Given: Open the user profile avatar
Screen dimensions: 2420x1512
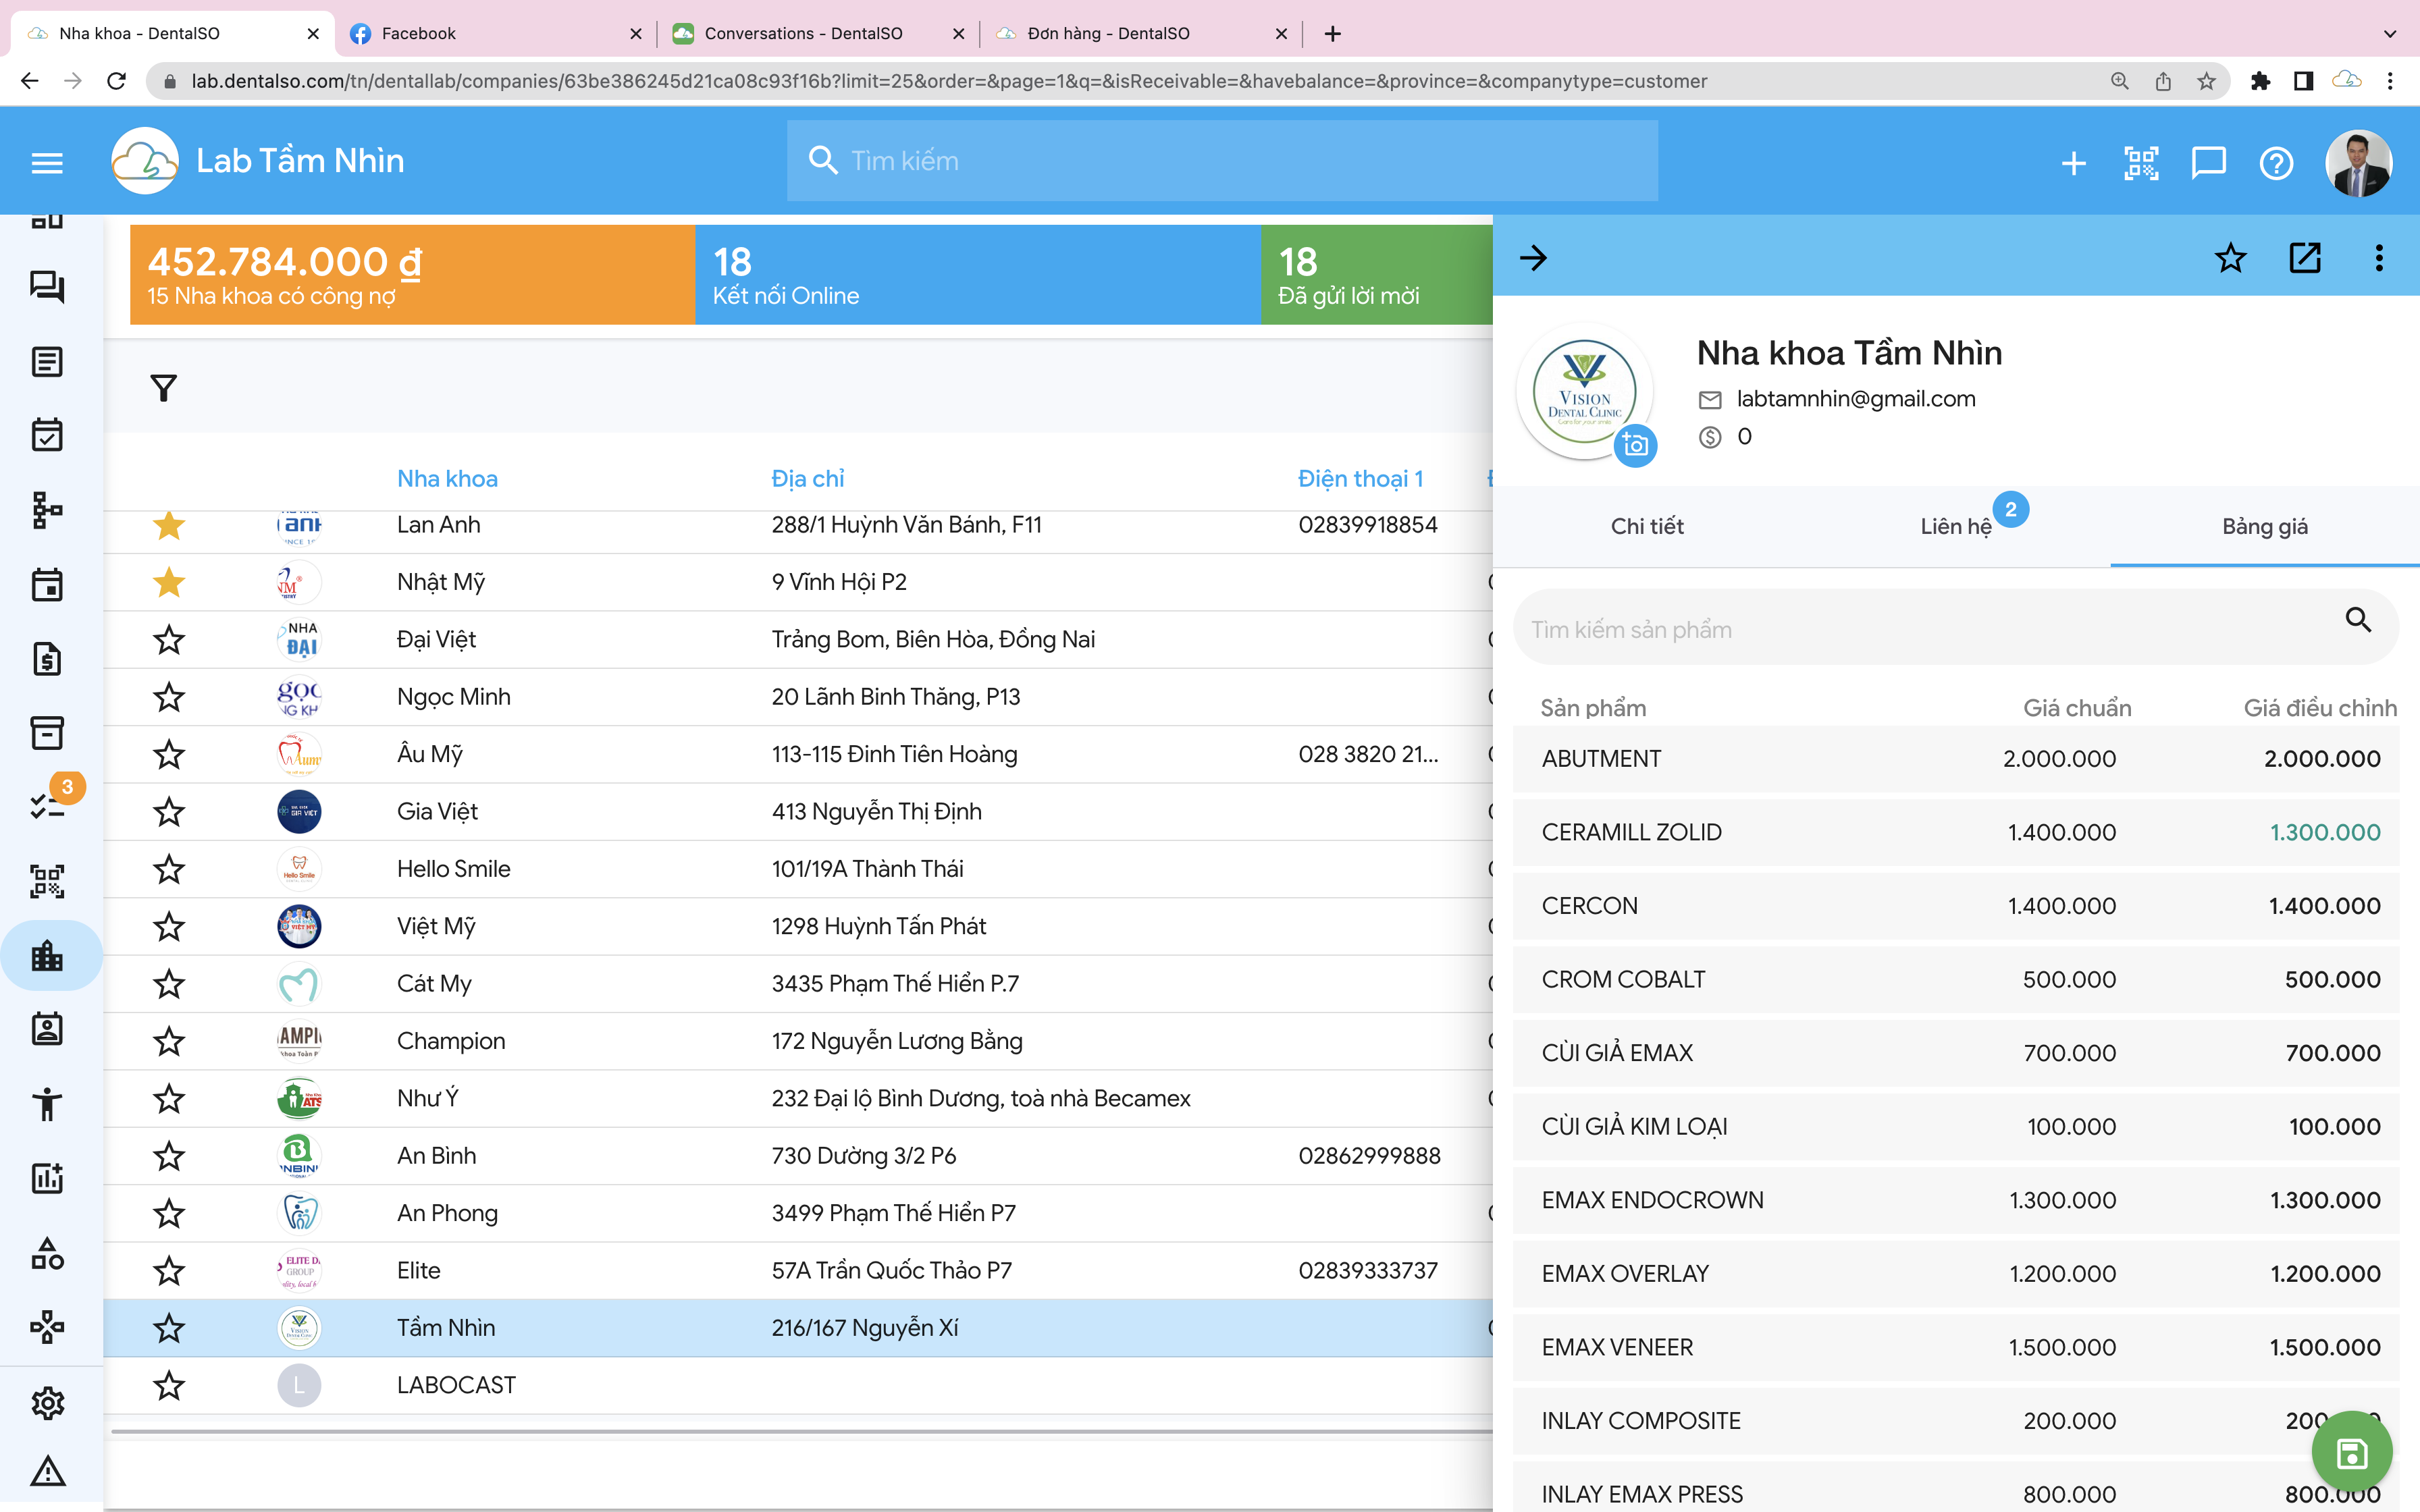Looking at the screenshot, I should [2358, 162].
